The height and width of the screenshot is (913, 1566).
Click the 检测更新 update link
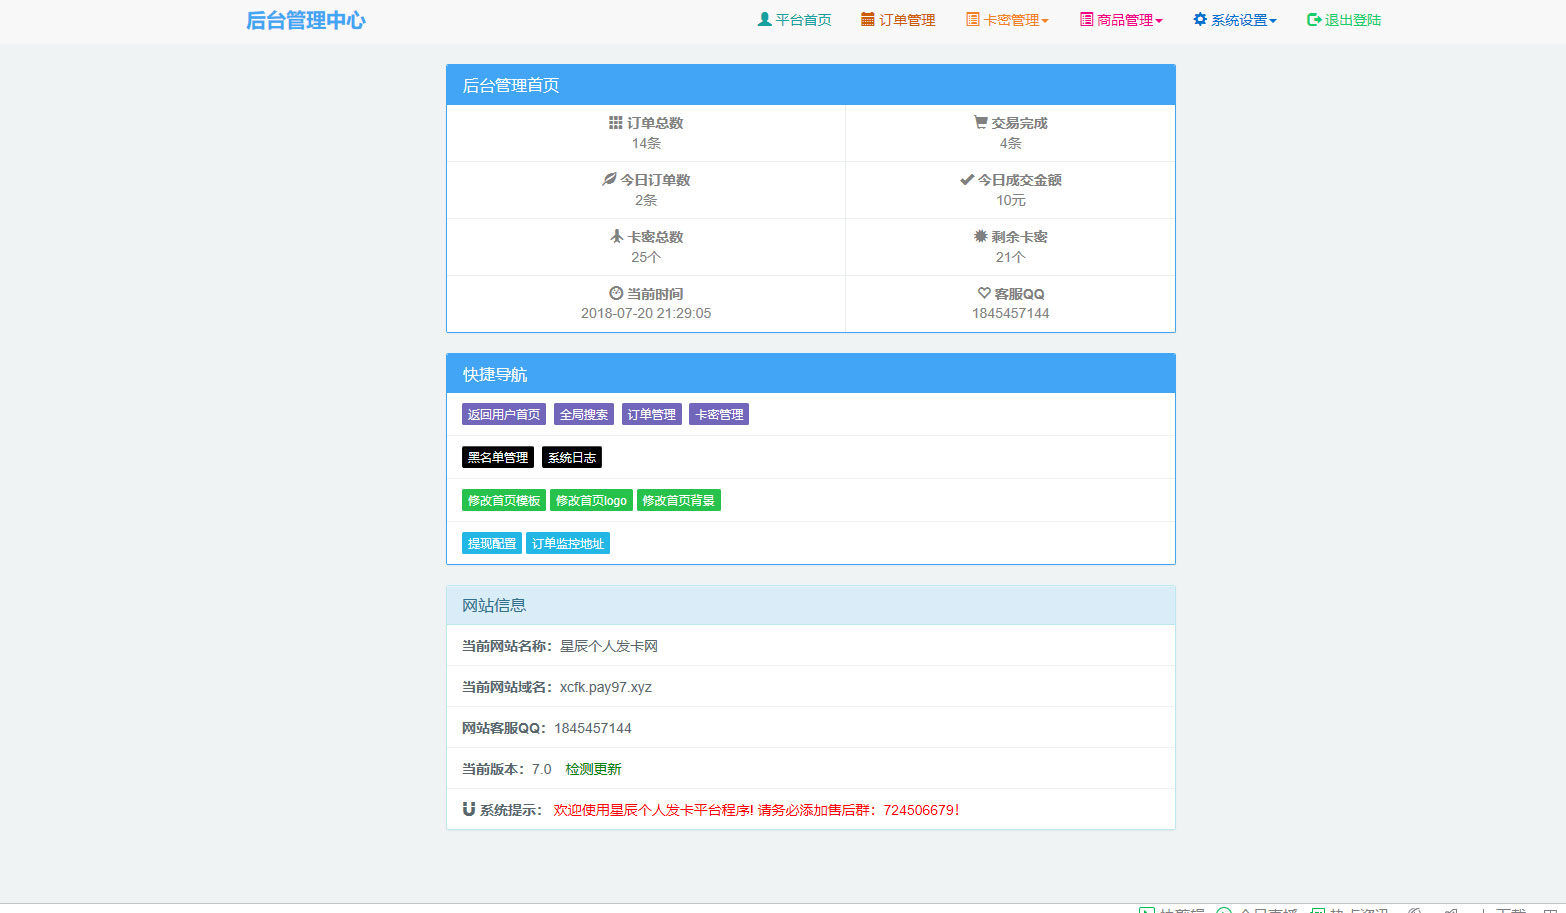tap(592, 768)
